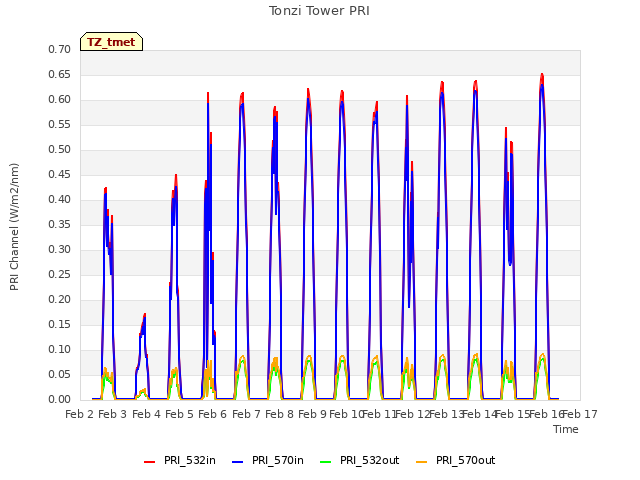Click the chart title Tonzi Tower PRI
This screenshot has width=640, height=480.
coord(319,11)
